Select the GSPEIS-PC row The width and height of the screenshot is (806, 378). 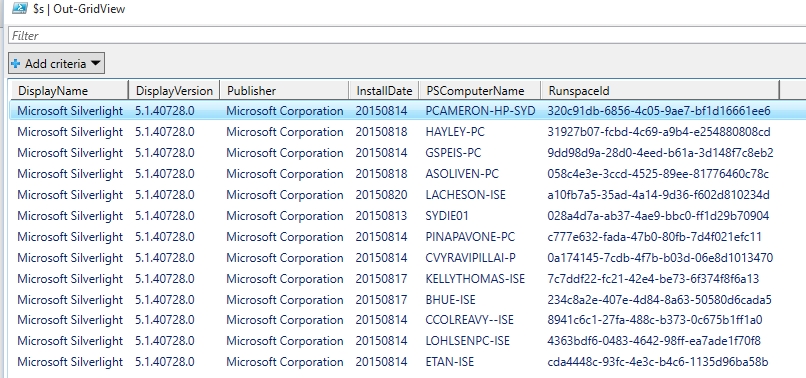coord(407,153)
